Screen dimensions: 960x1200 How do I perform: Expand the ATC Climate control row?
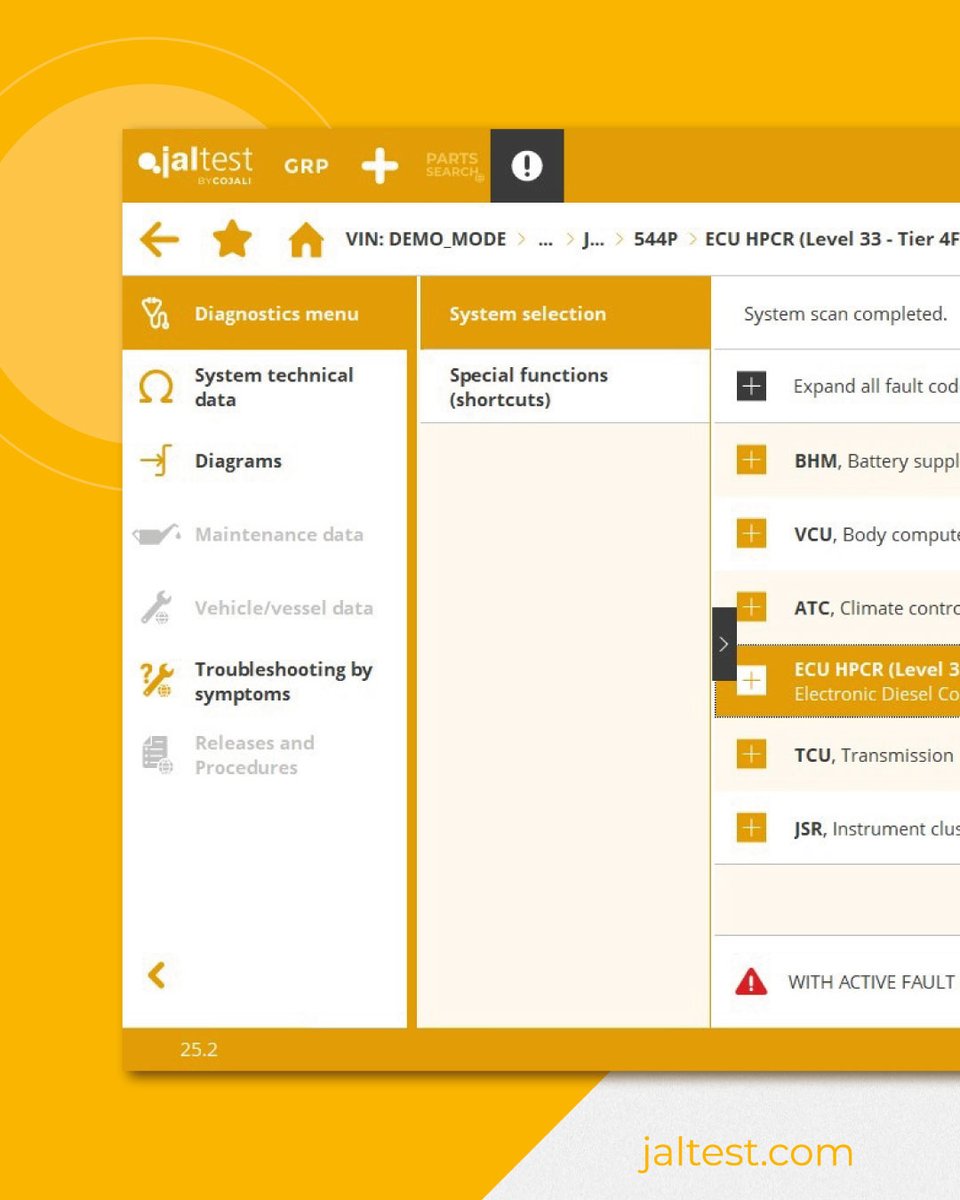tap(751, 606)
